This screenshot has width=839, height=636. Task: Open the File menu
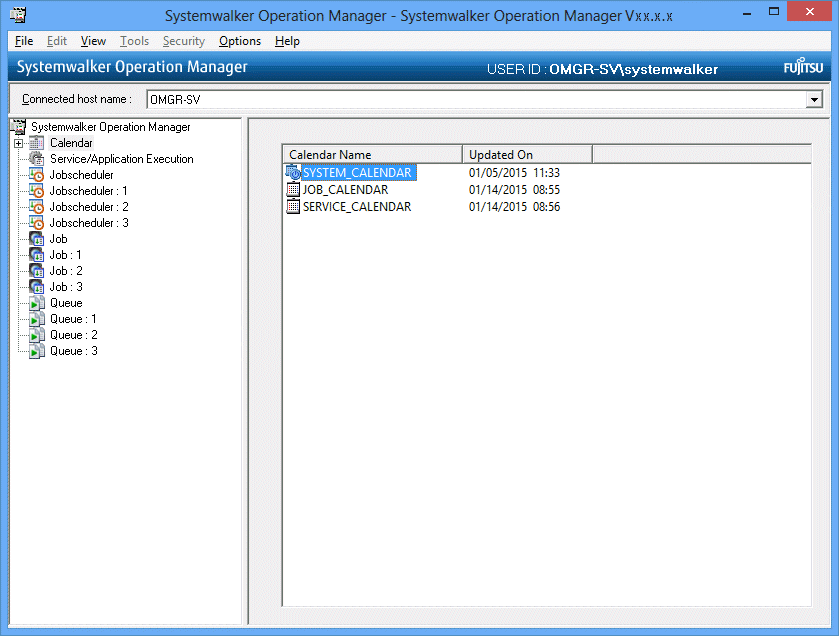point(24,41)
